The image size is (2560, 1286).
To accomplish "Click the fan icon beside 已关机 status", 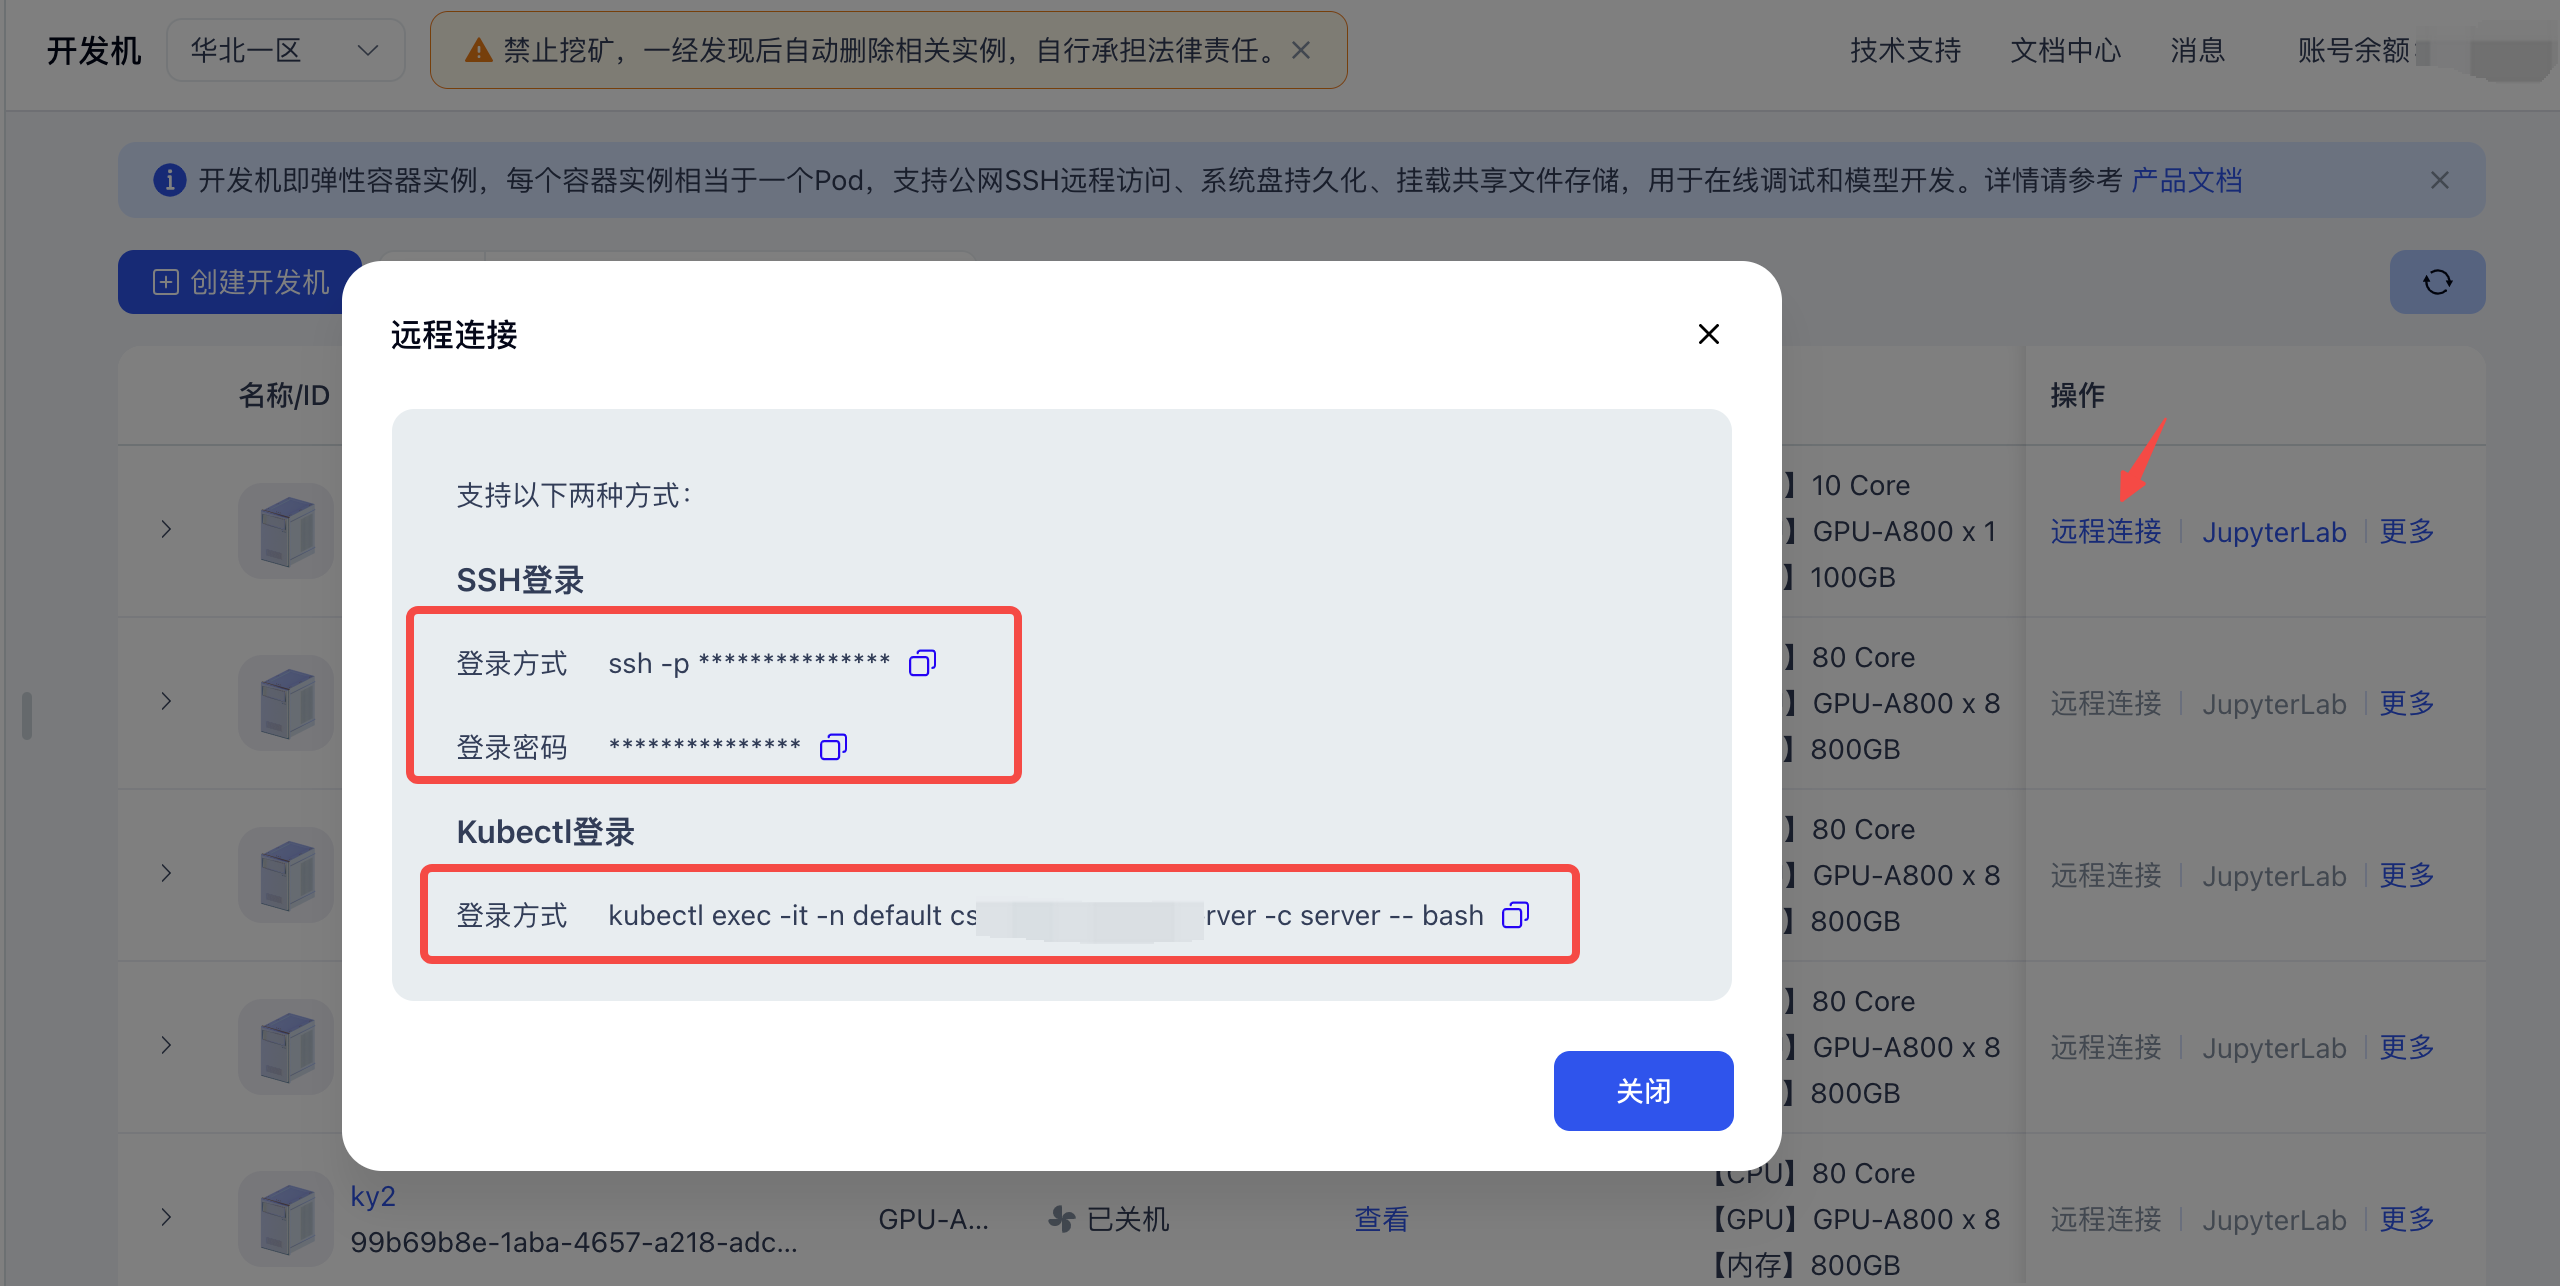I will click(x=1060, y=1219).
